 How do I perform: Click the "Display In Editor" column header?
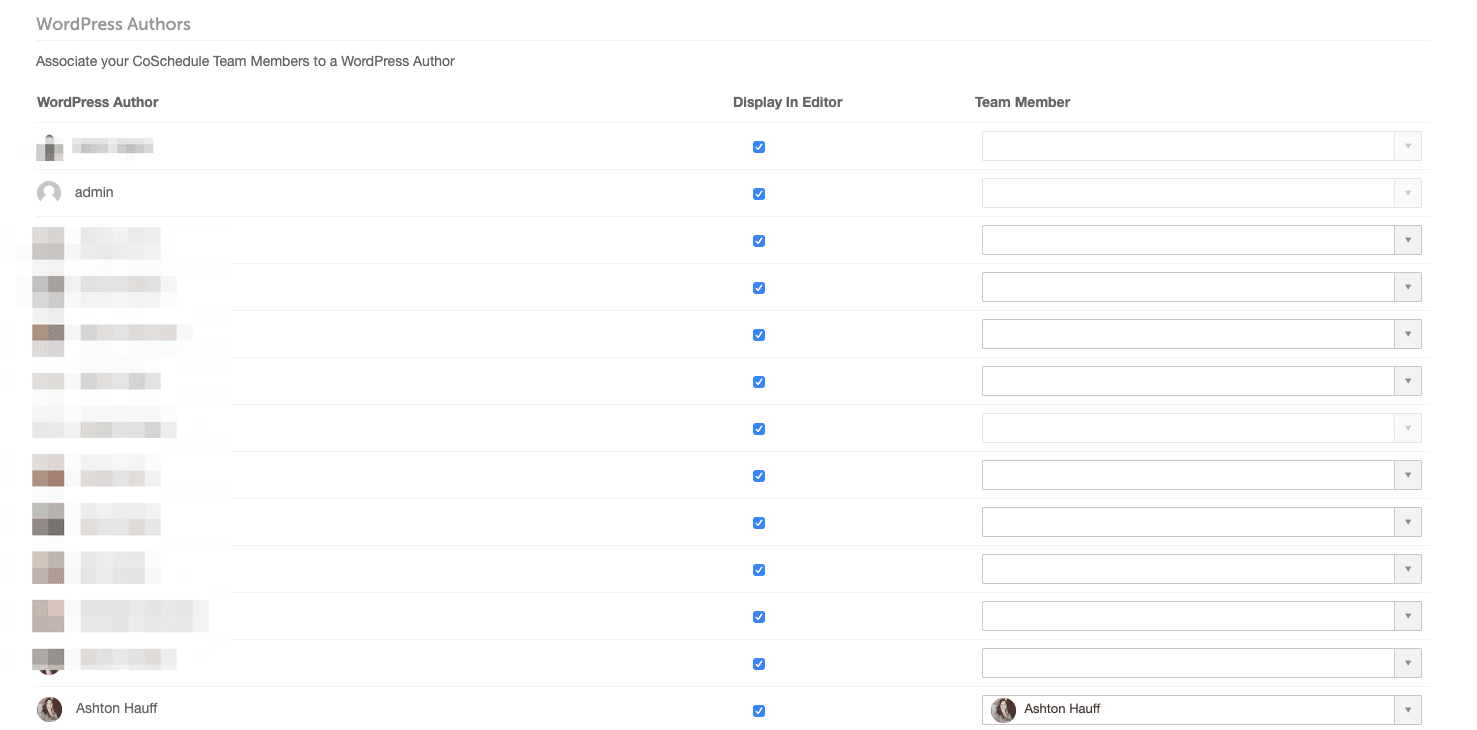click(788, 102)
